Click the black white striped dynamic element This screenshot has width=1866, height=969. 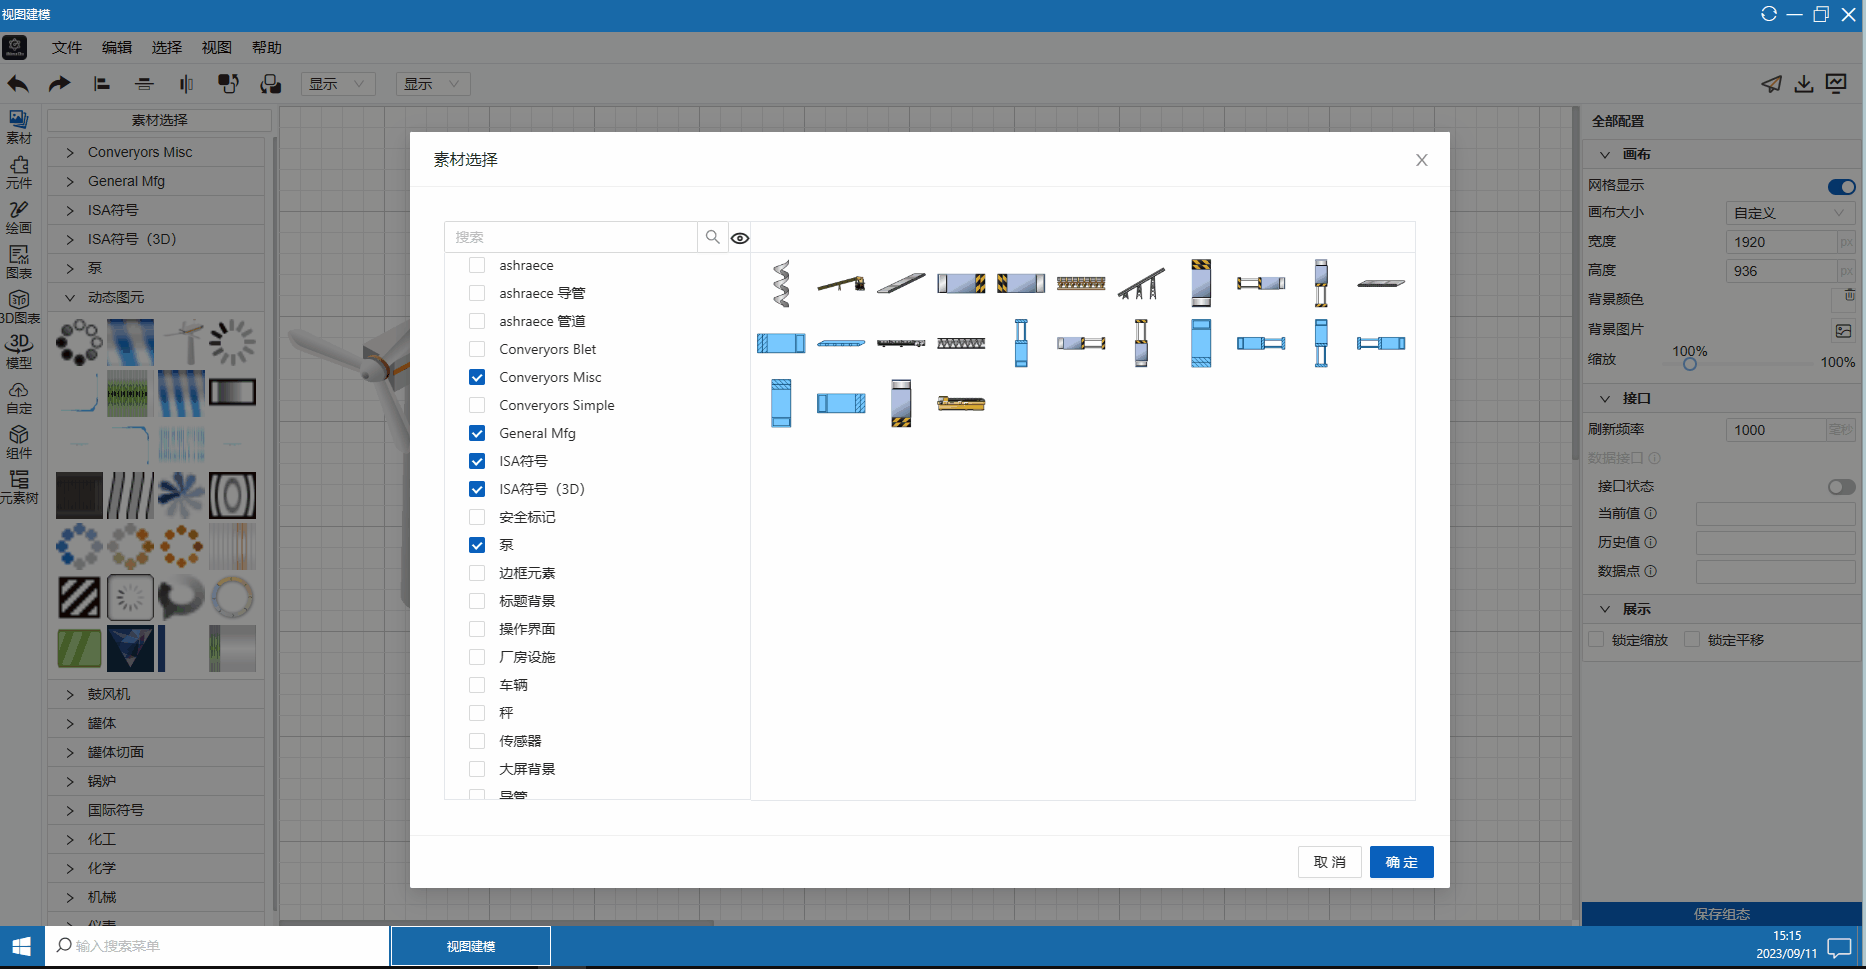[79, 598]
